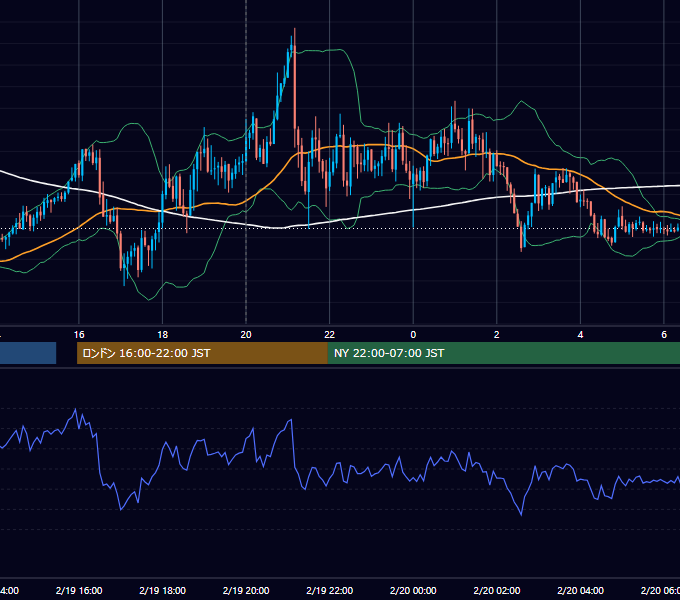Click the blue oscillator peak near 16:00
The height and width of the screenshot is (600, 680).
[76, 409]
